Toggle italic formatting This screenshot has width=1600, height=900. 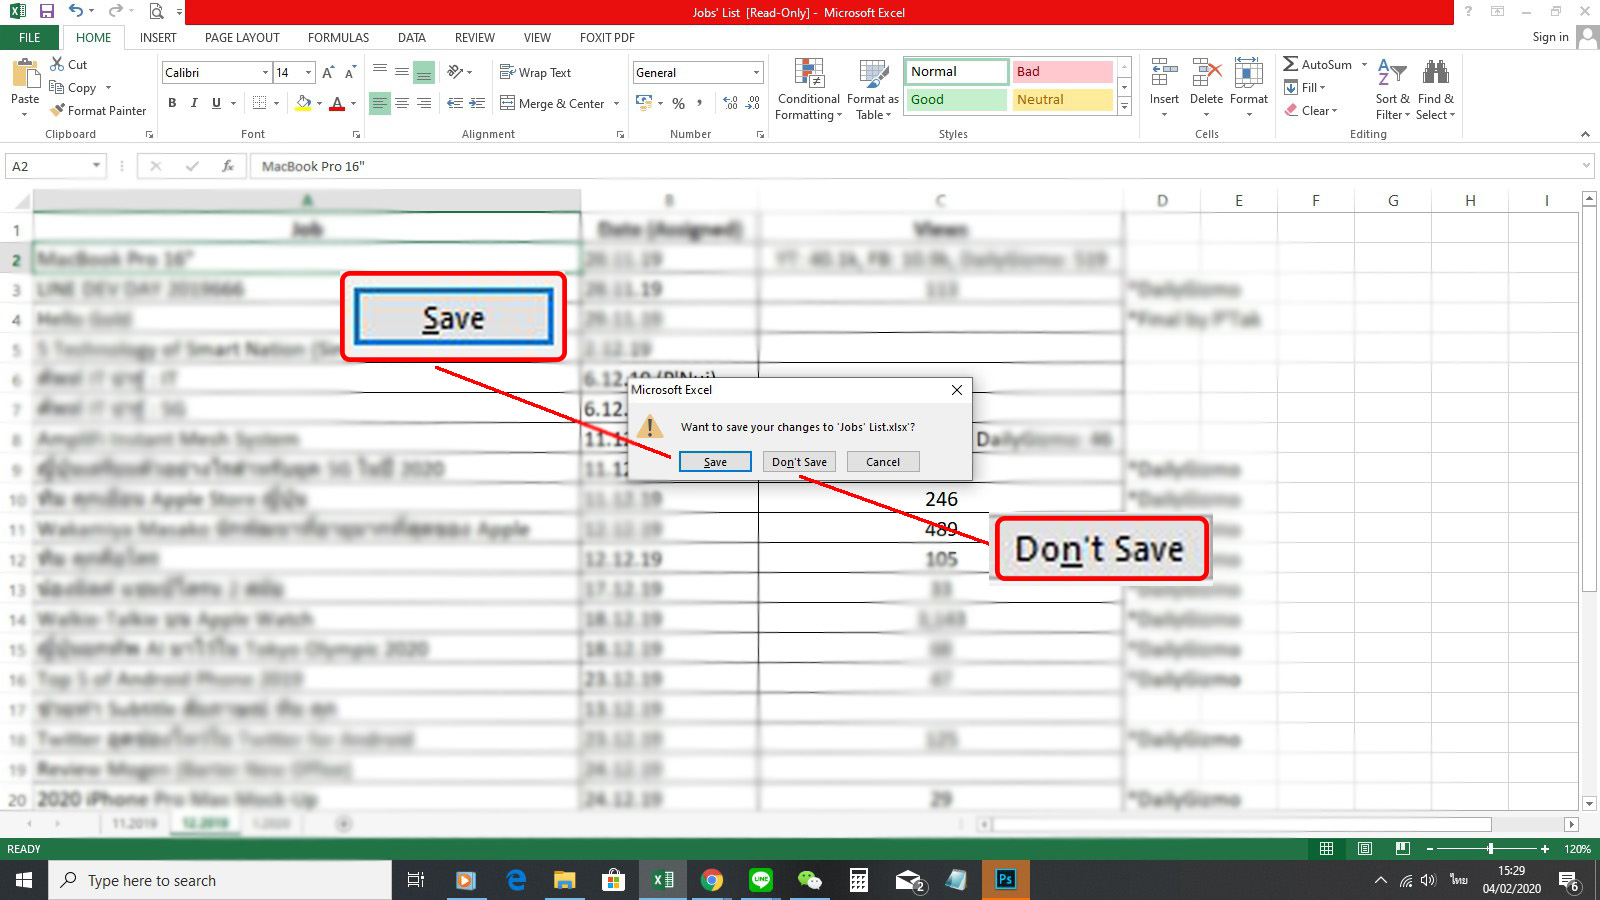click(x=193, y=103)
